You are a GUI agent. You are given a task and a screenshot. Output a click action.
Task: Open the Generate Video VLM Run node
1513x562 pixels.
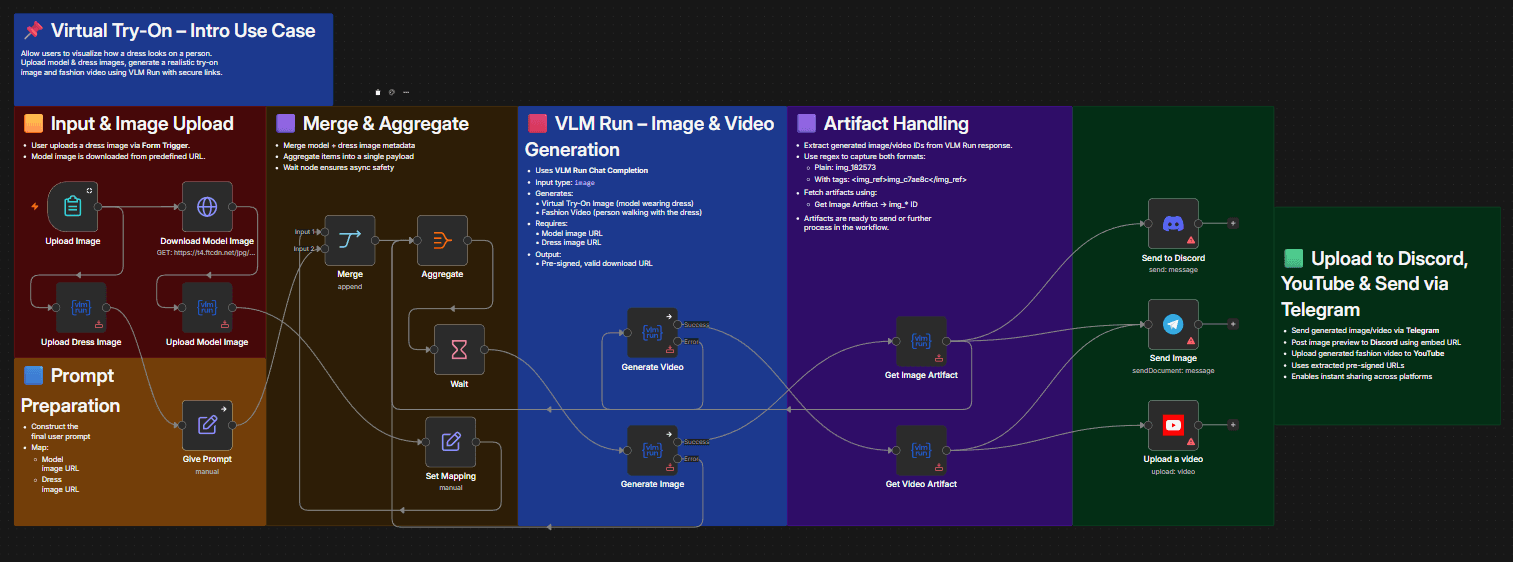click(652, 333)
